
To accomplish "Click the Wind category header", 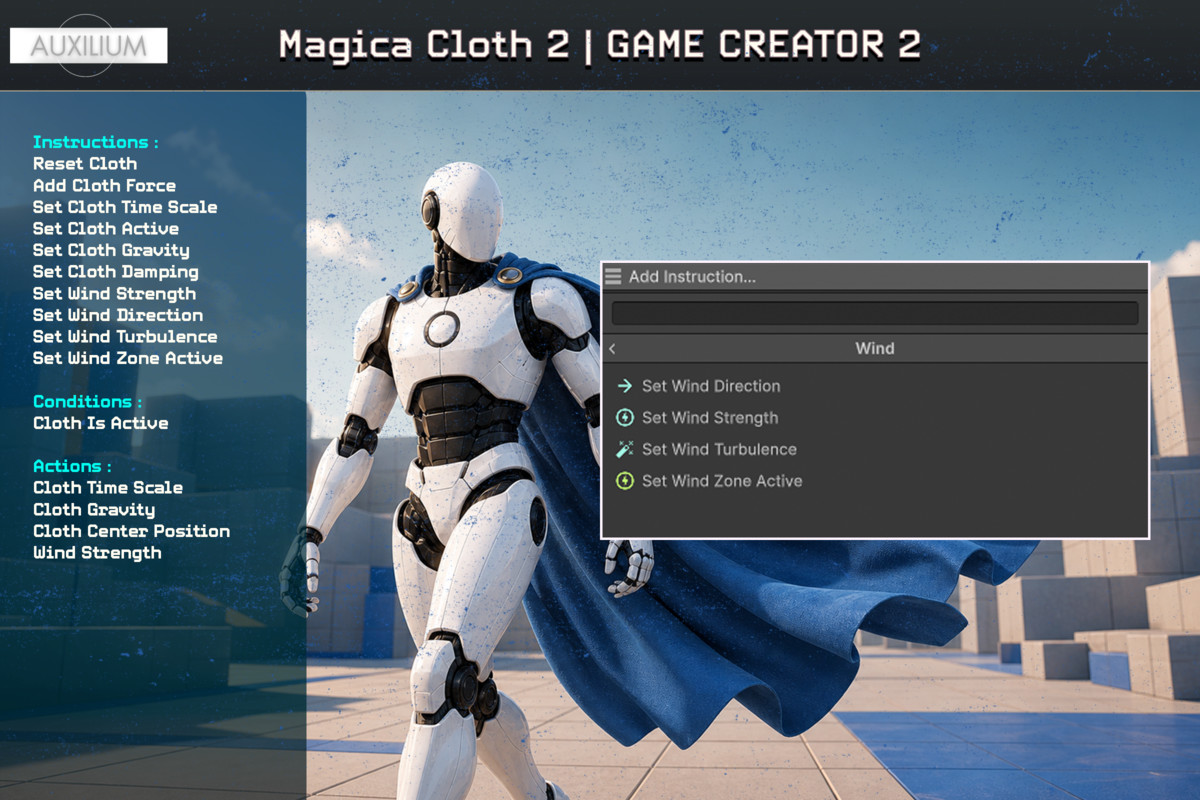I will click(875, 349).
